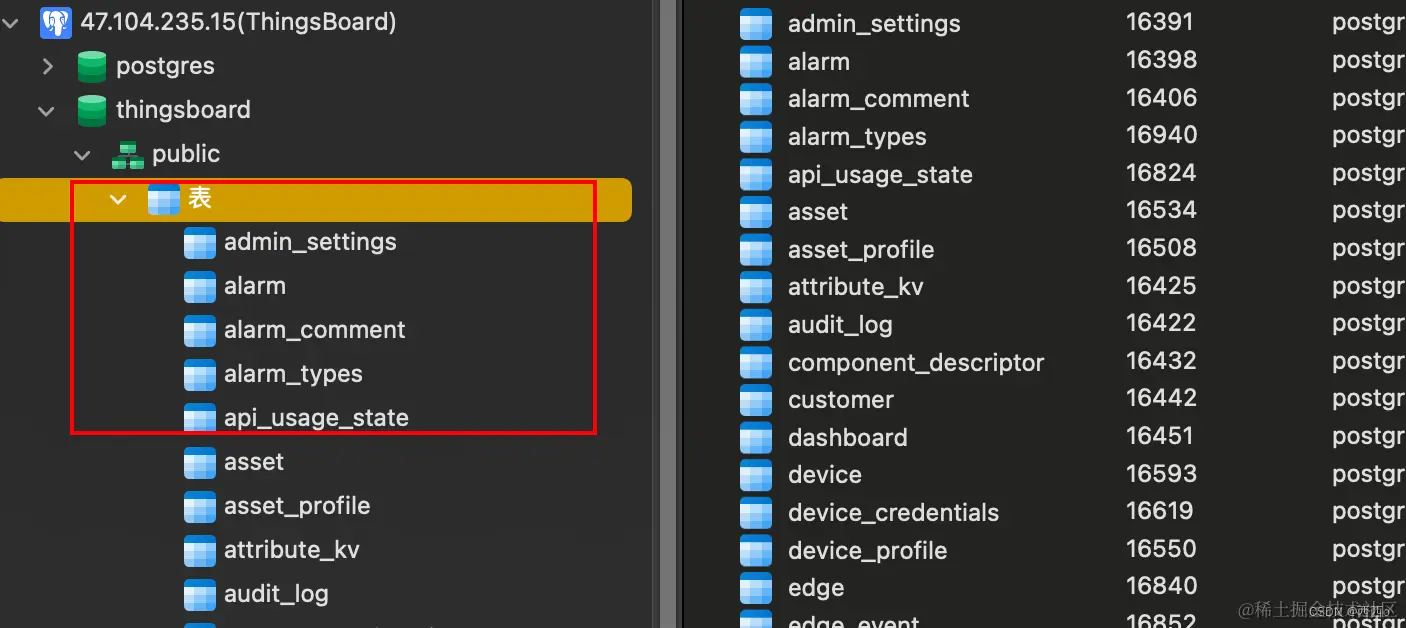Click dashboard table icon in list
Screen dimensions: 1406x628
pyautogui.click(x=756, y=437)
